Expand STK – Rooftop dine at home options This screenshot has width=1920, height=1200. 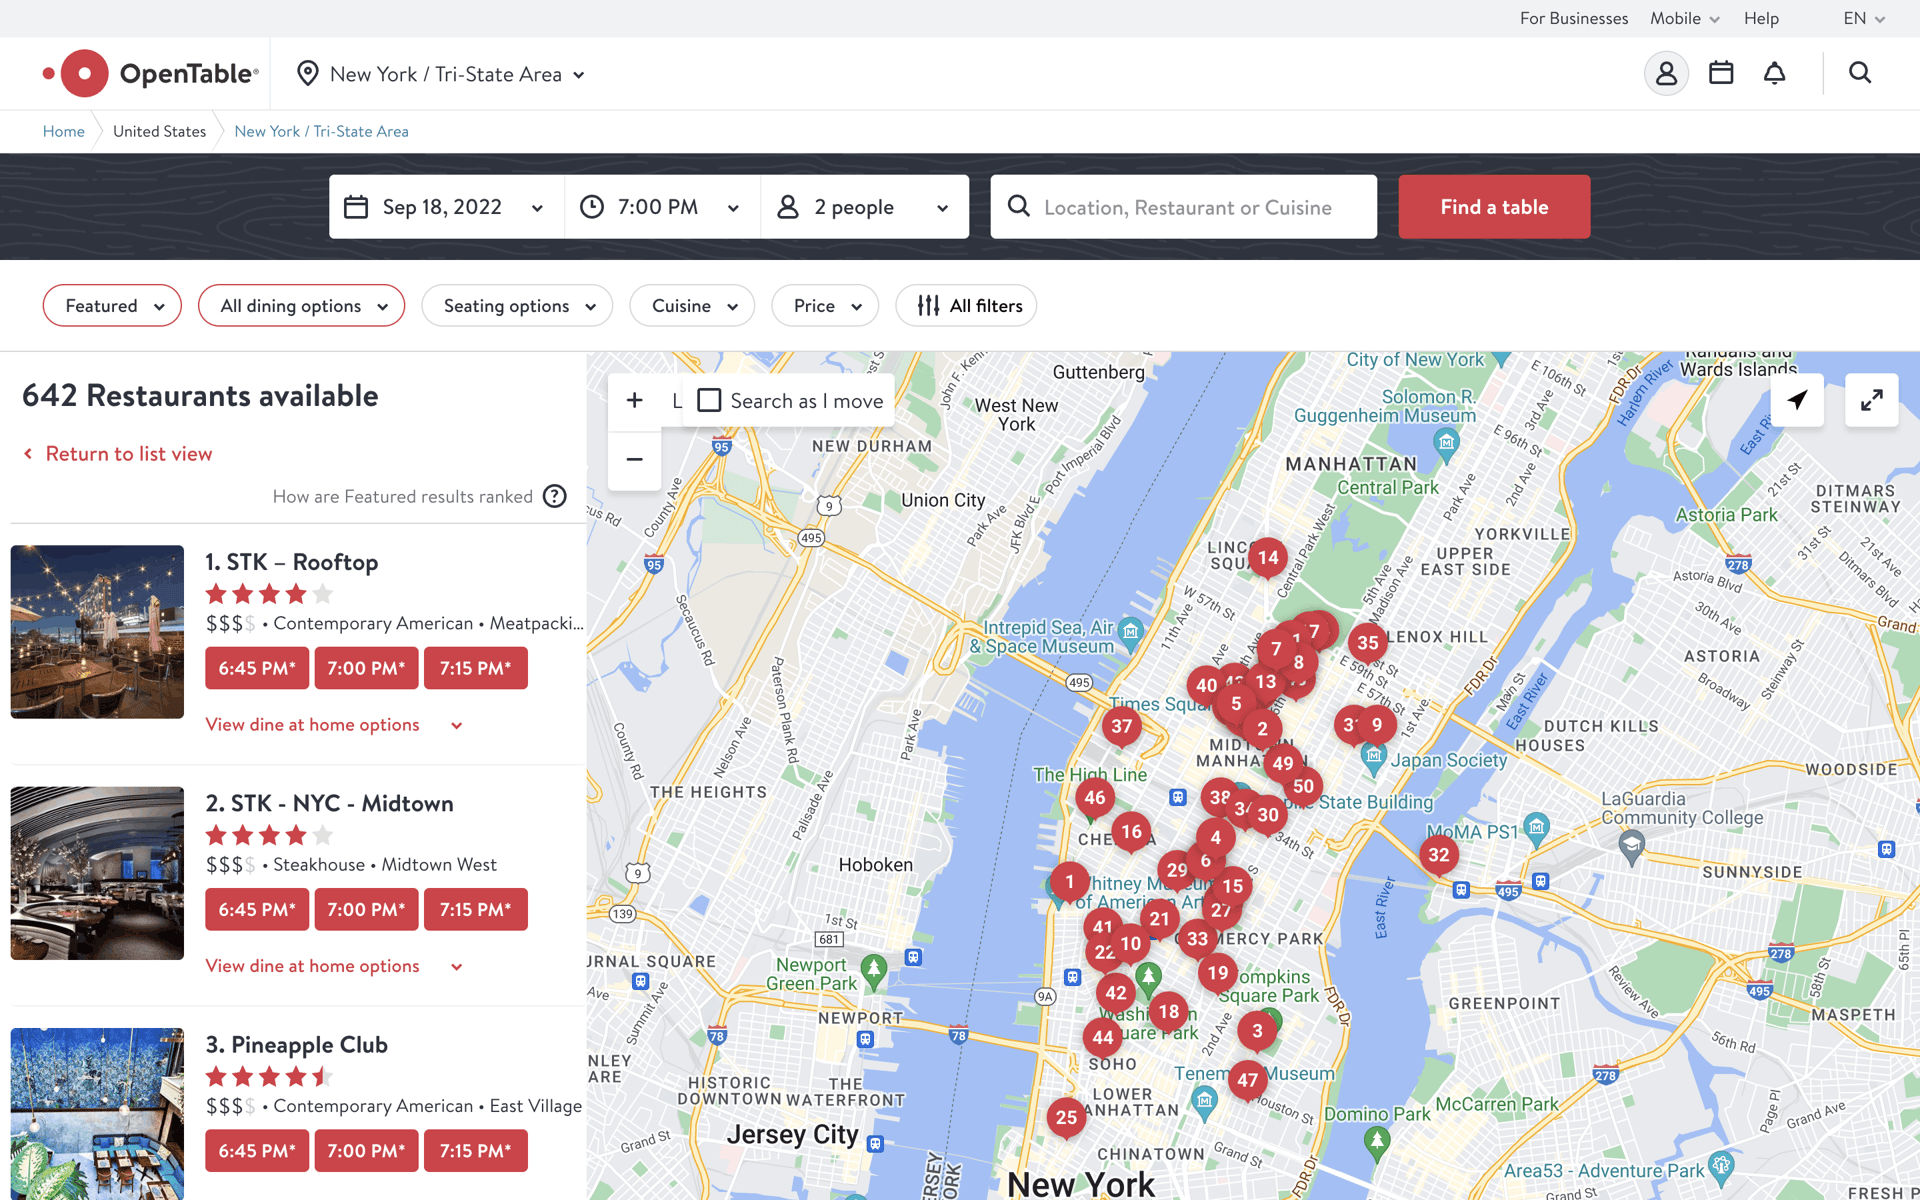(334, 725)
